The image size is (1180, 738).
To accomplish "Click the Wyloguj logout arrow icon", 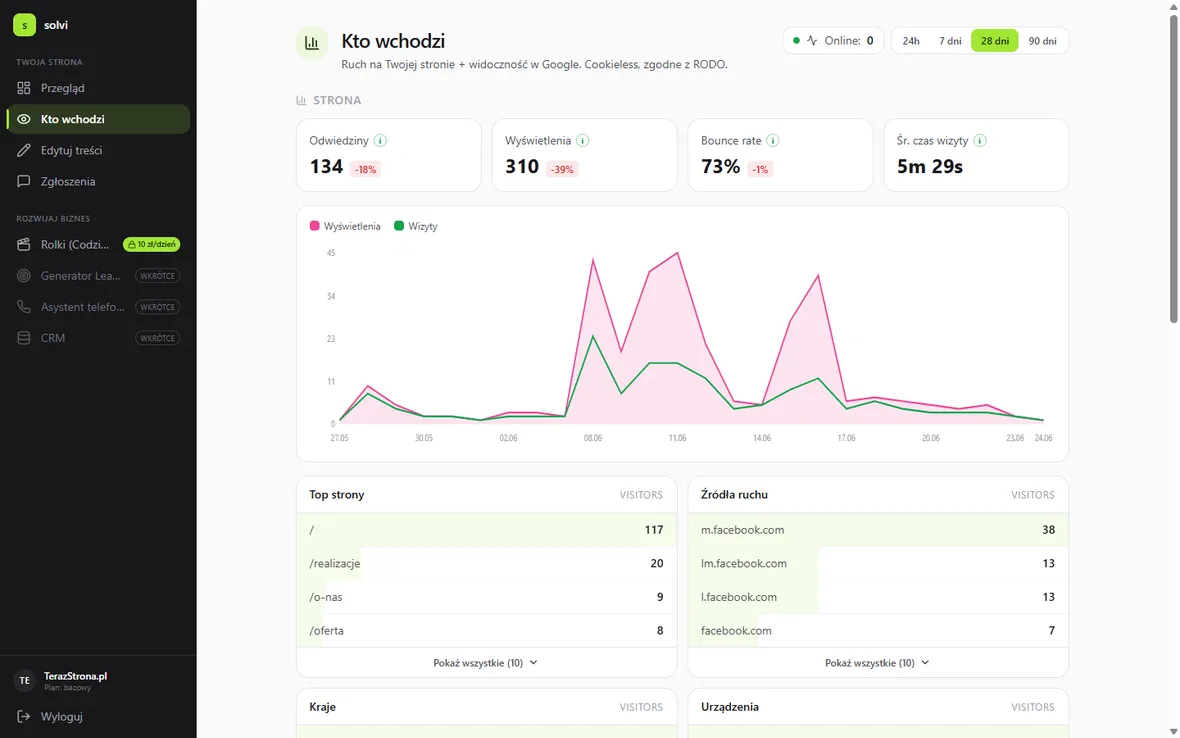I will click(x=23, y=716).
